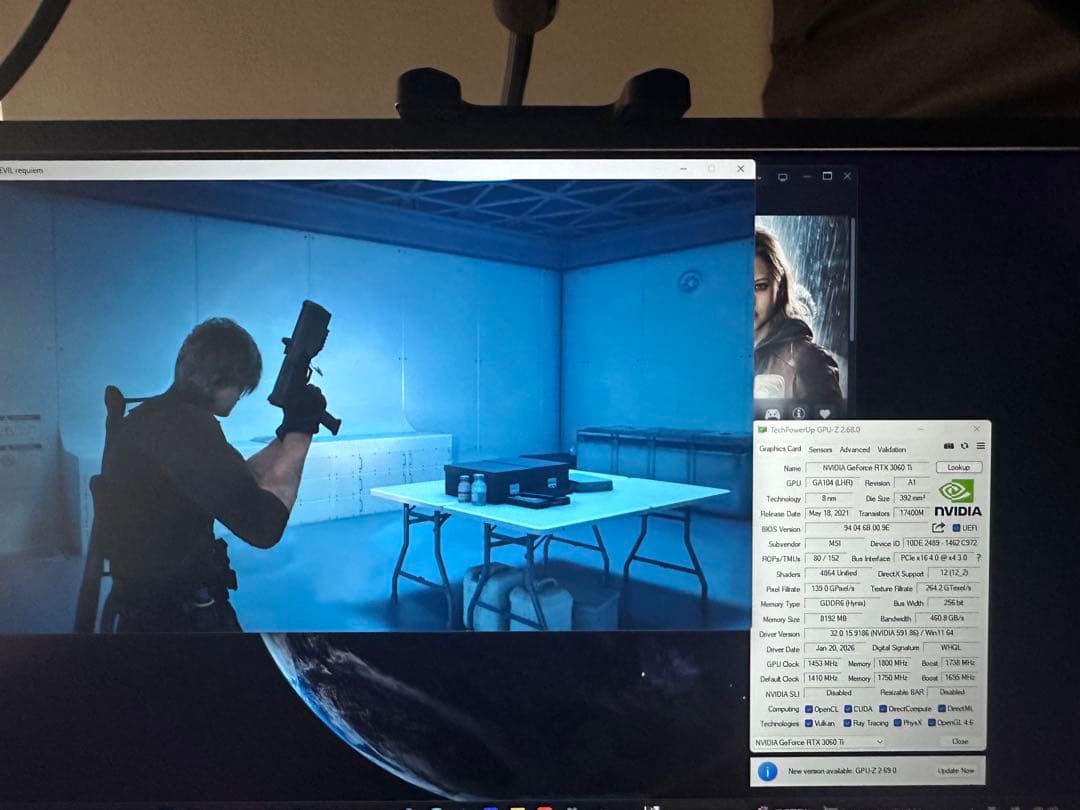Close the GPU-Z window with X
The width and height of the screenshot is (1080, 810).
(976, 428)
